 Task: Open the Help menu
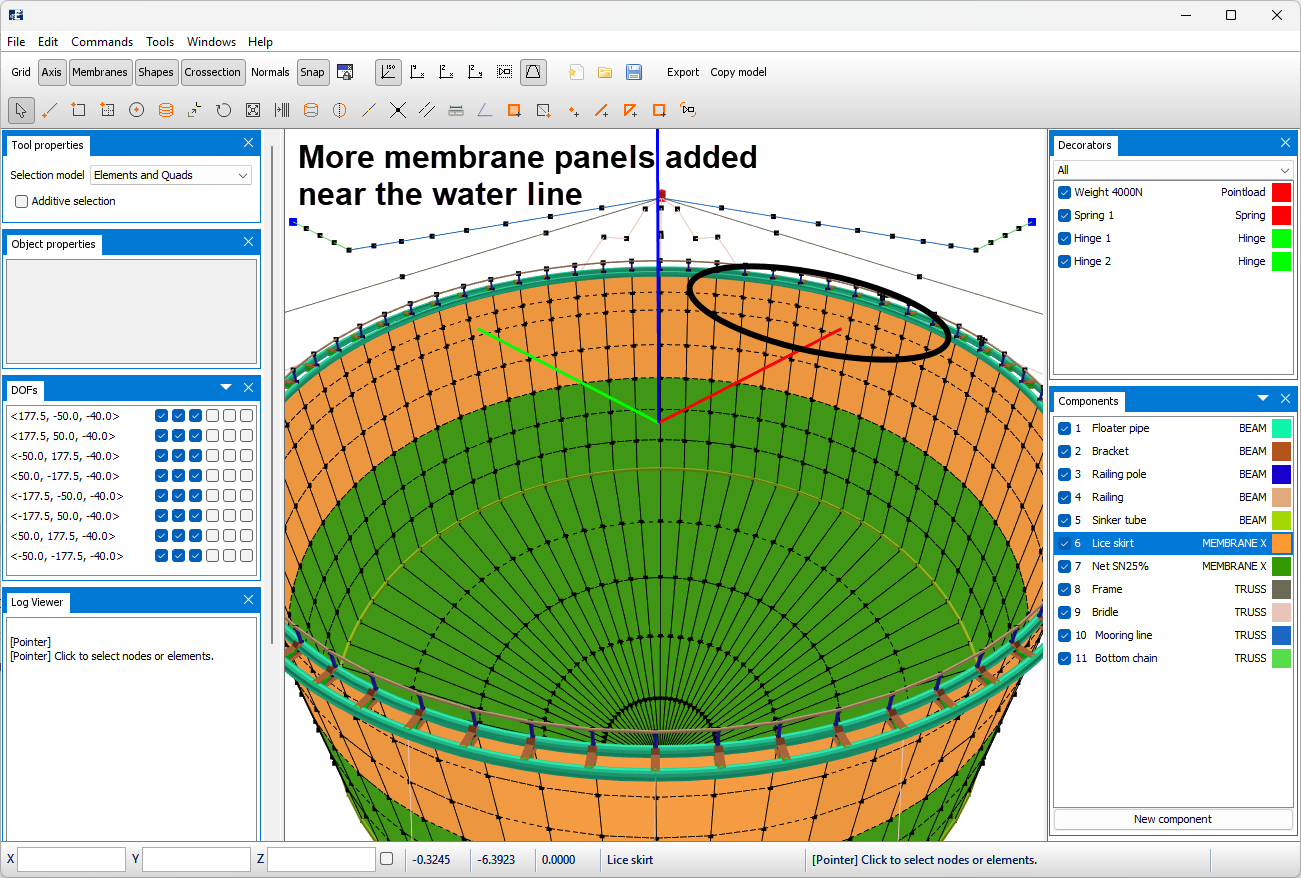261,42
